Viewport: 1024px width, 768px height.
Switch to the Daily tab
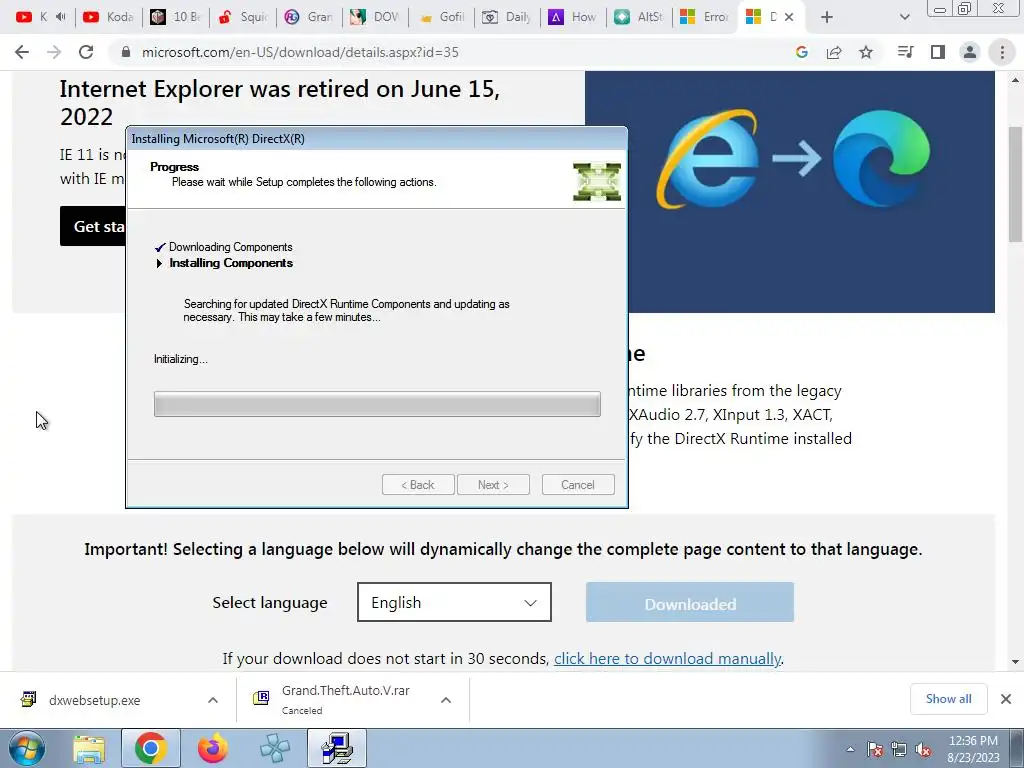(x=507, y=17)
